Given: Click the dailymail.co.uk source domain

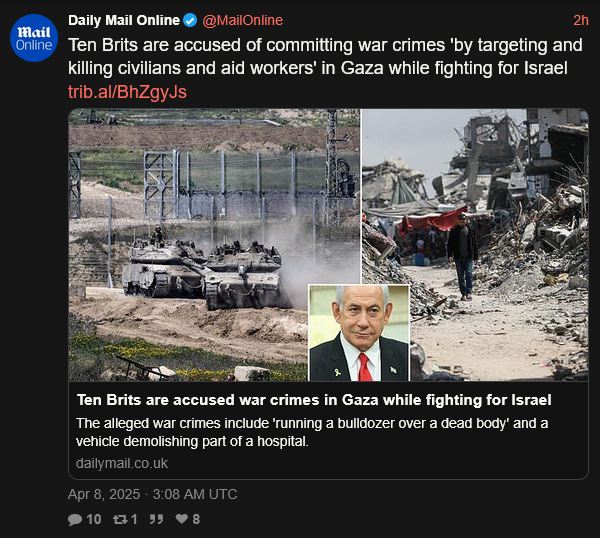Looking at the screenshot, I should point(122,463).
